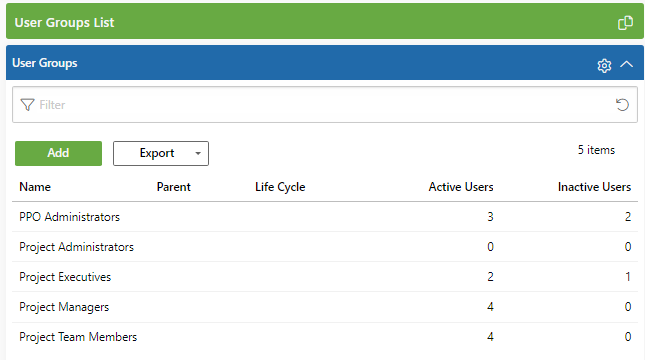Click active users value 4 for Project Managers
646x360 pixels.
click(x=490, y=306)
